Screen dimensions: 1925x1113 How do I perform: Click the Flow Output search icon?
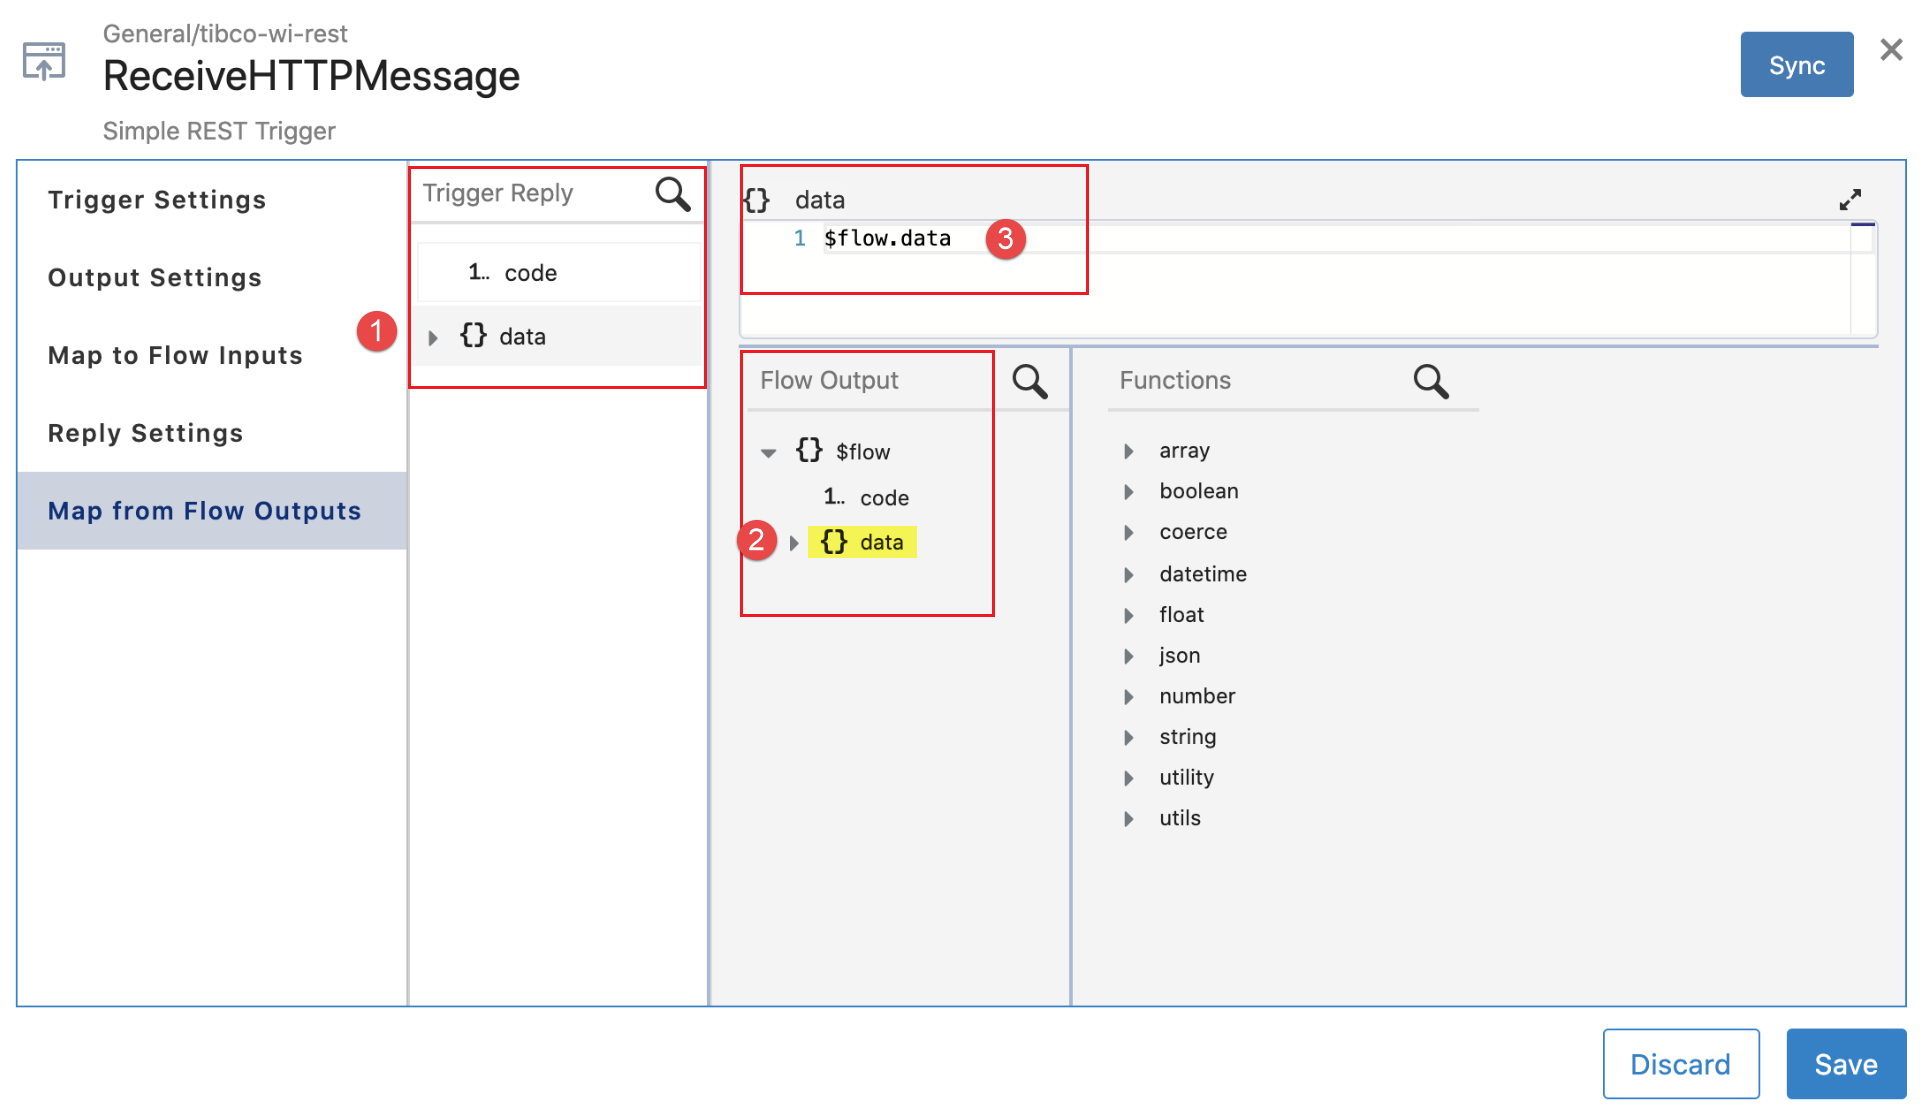click(x=1029, y=381)
